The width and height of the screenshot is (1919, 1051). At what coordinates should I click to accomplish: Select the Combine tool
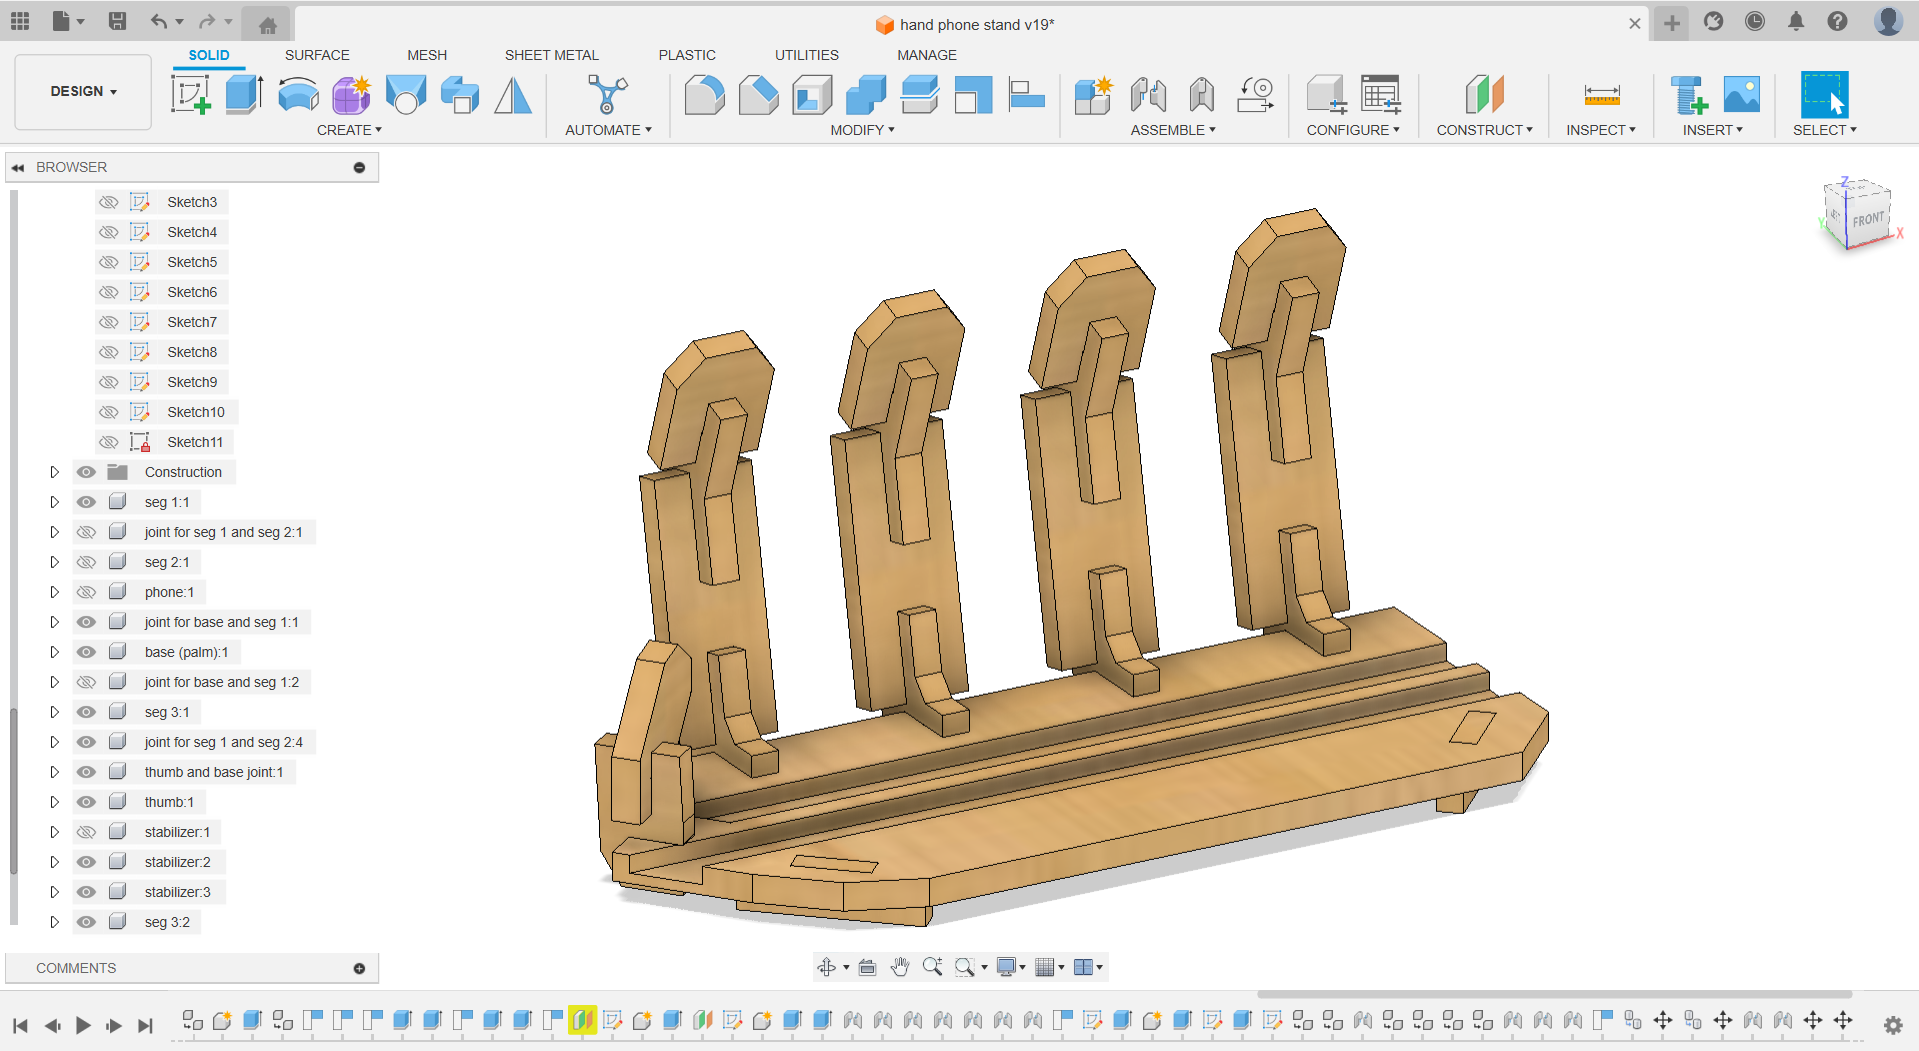click(866, 95)
